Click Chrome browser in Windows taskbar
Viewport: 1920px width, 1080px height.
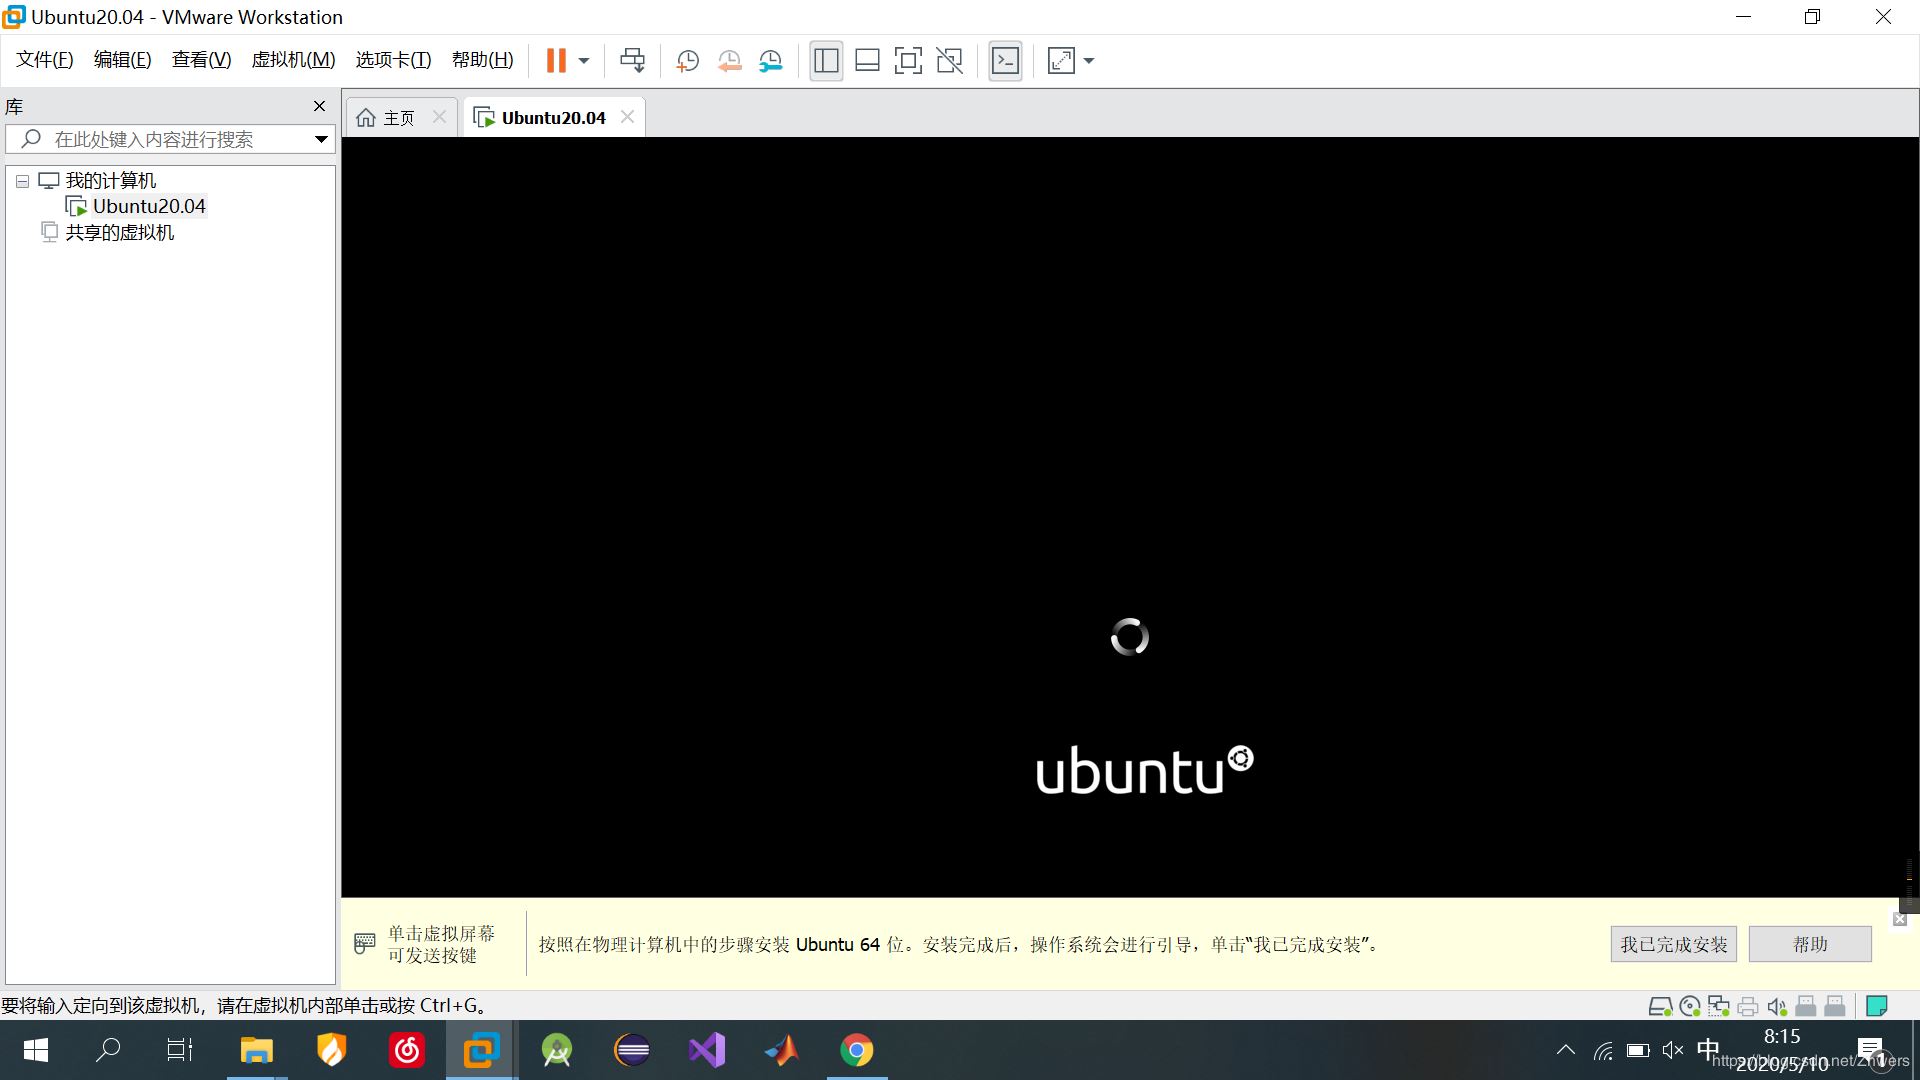(x=856, y=1051)
